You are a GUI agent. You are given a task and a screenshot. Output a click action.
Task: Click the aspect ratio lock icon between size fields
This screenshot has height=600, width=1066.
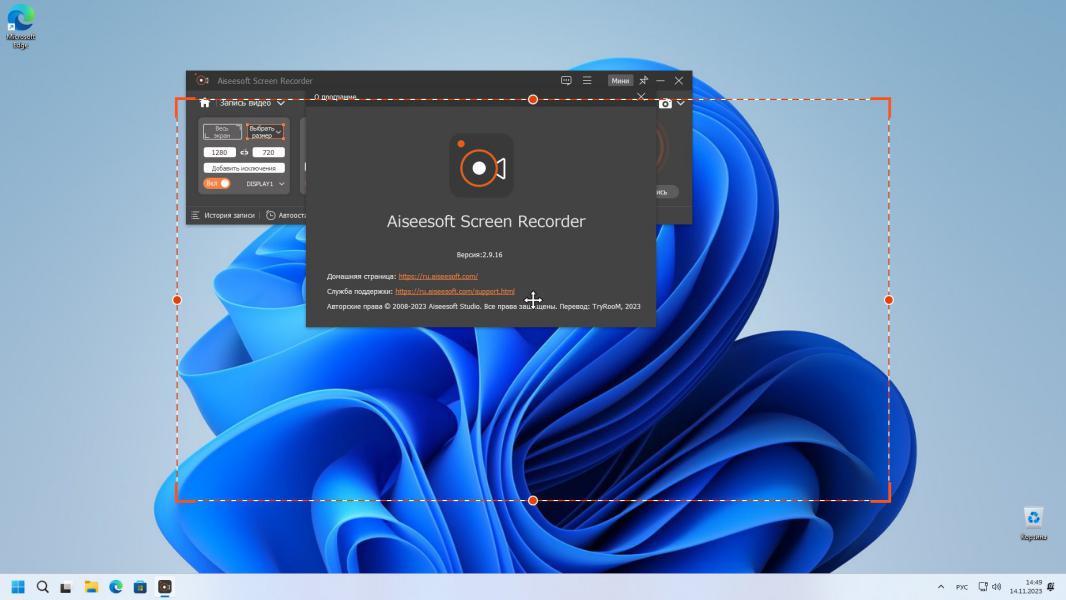coord(244,152)
